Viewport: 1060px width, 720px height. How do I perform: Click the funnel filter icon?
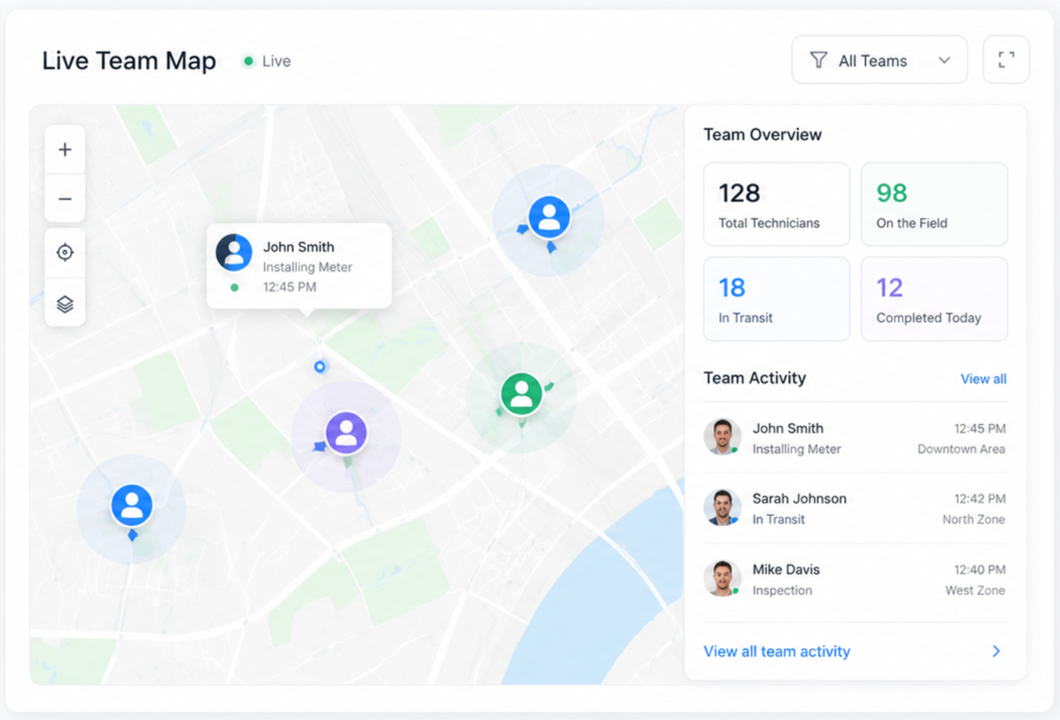click(x=819, y=60)
